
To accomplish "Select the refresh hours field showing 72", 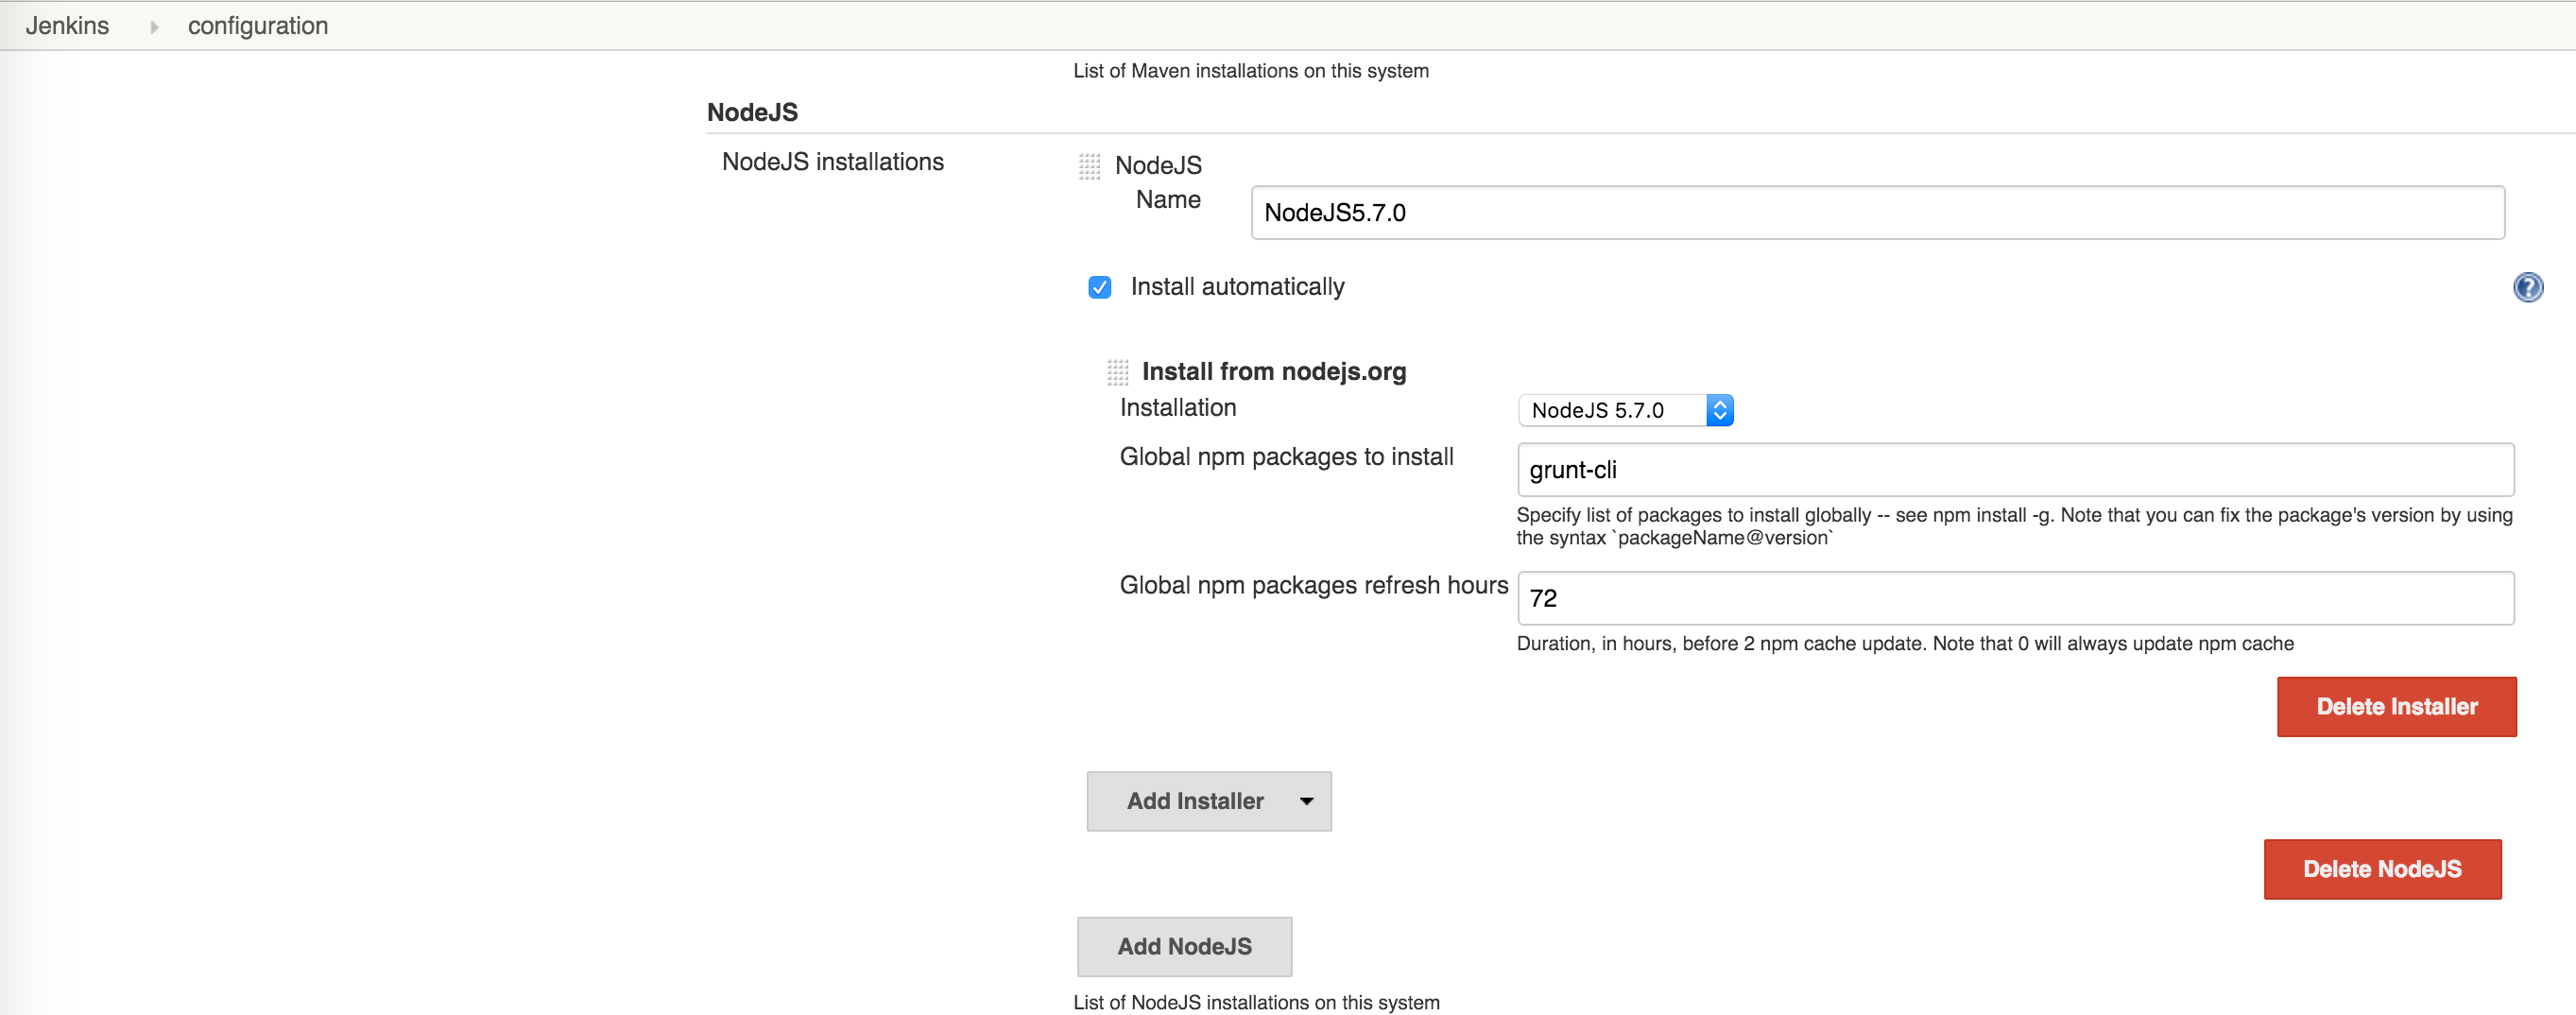I will click(x=2014, y=598).
